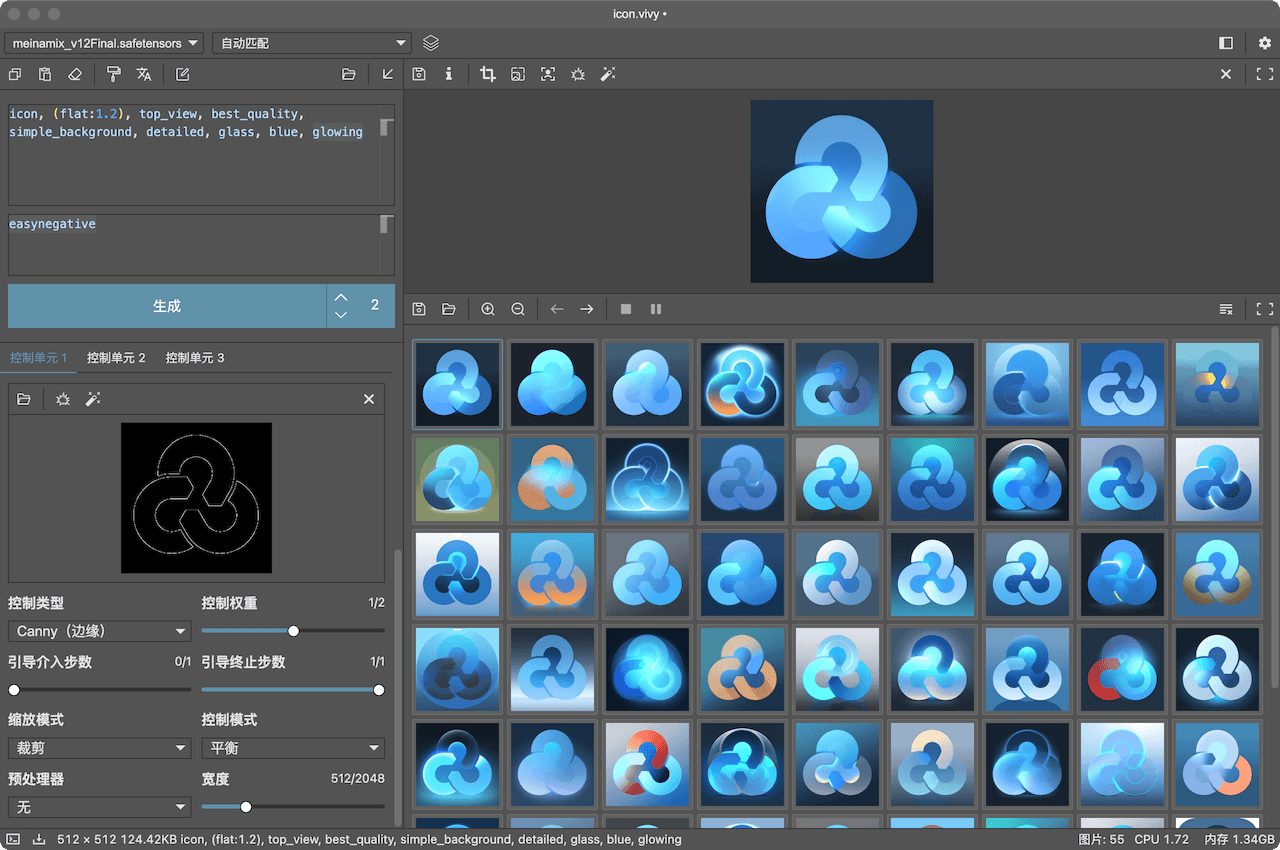The image size is (1280, 850).
Task: Open 缩放模式 裁剪 dropdown
Action: pos(99,748)
